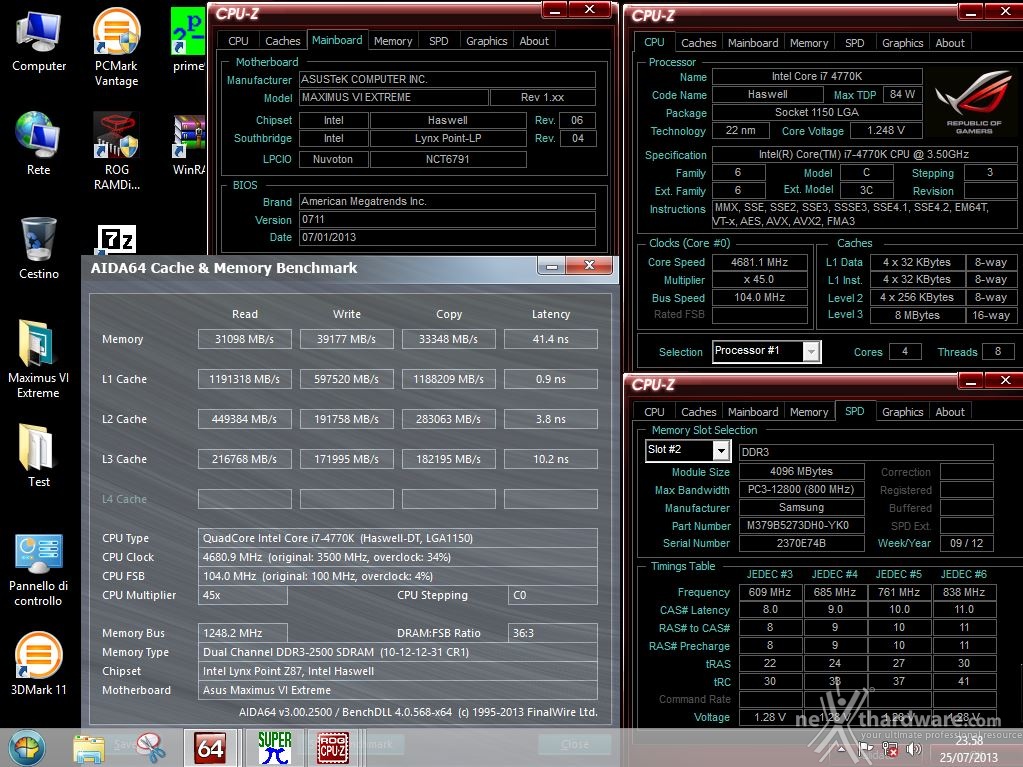Open the volume control tray icon
The width and height of the screenshot is (1023, 767).
tap(914, 749)
